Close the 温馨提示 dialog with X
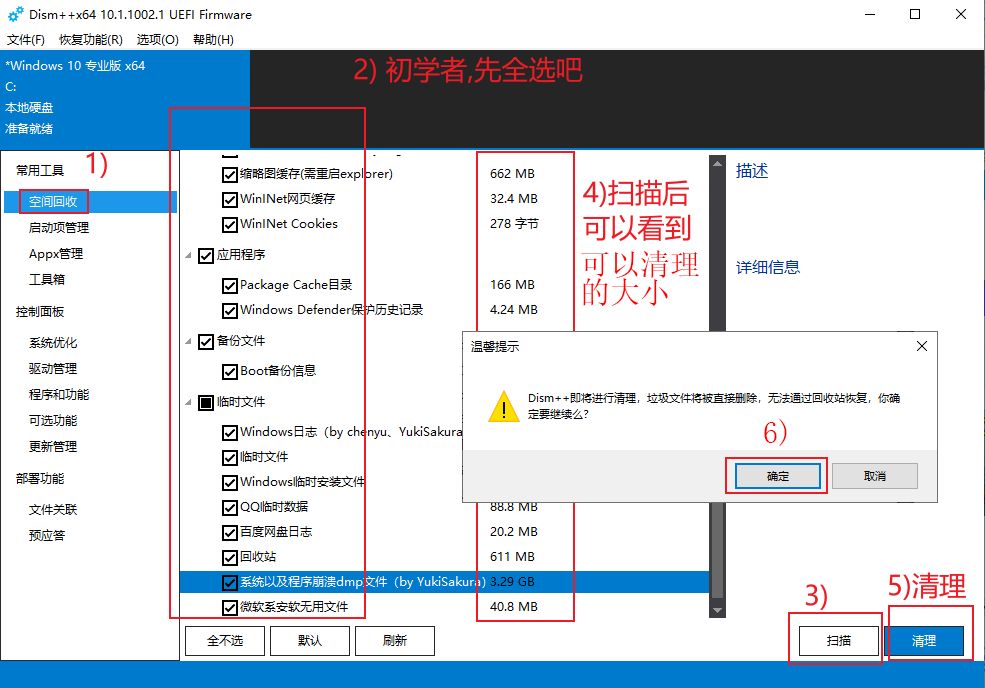Screen dimensions: 985x688 click(x=922, y=346)
